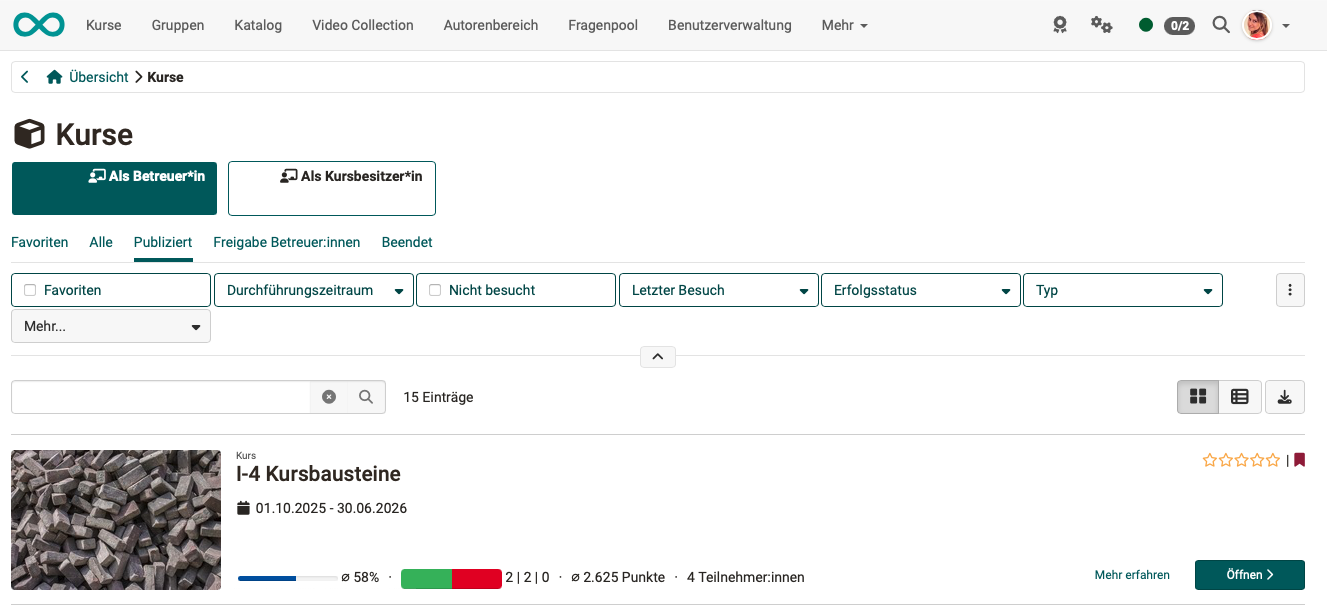Open the Autorenbereich menu item
The width and height of the screenshot is (1327, 616).
tap(490, 25)
